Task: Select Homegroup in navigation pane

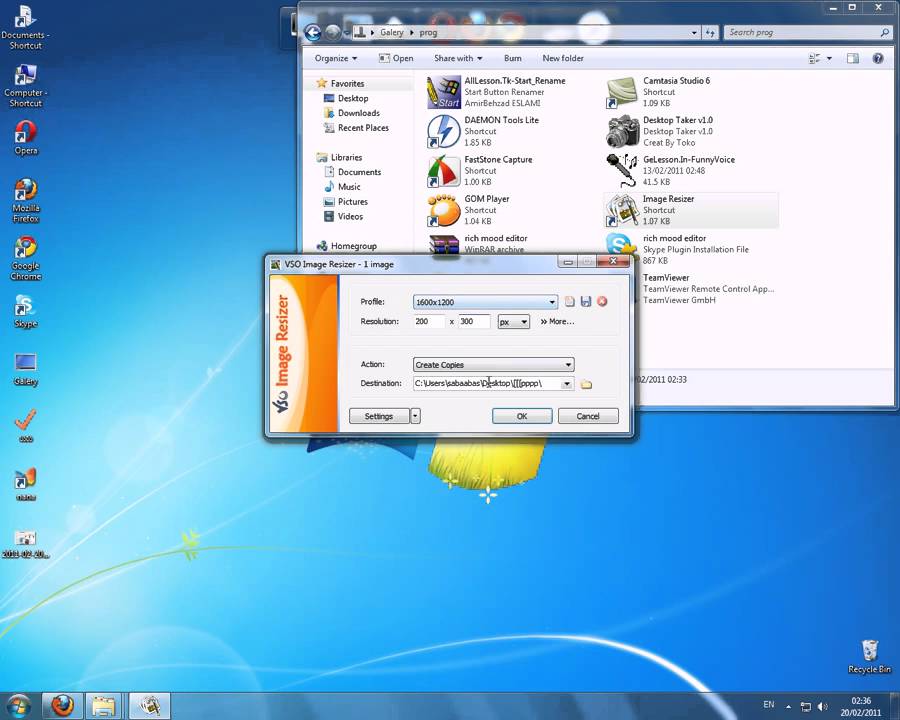Action: coord(353,246)
